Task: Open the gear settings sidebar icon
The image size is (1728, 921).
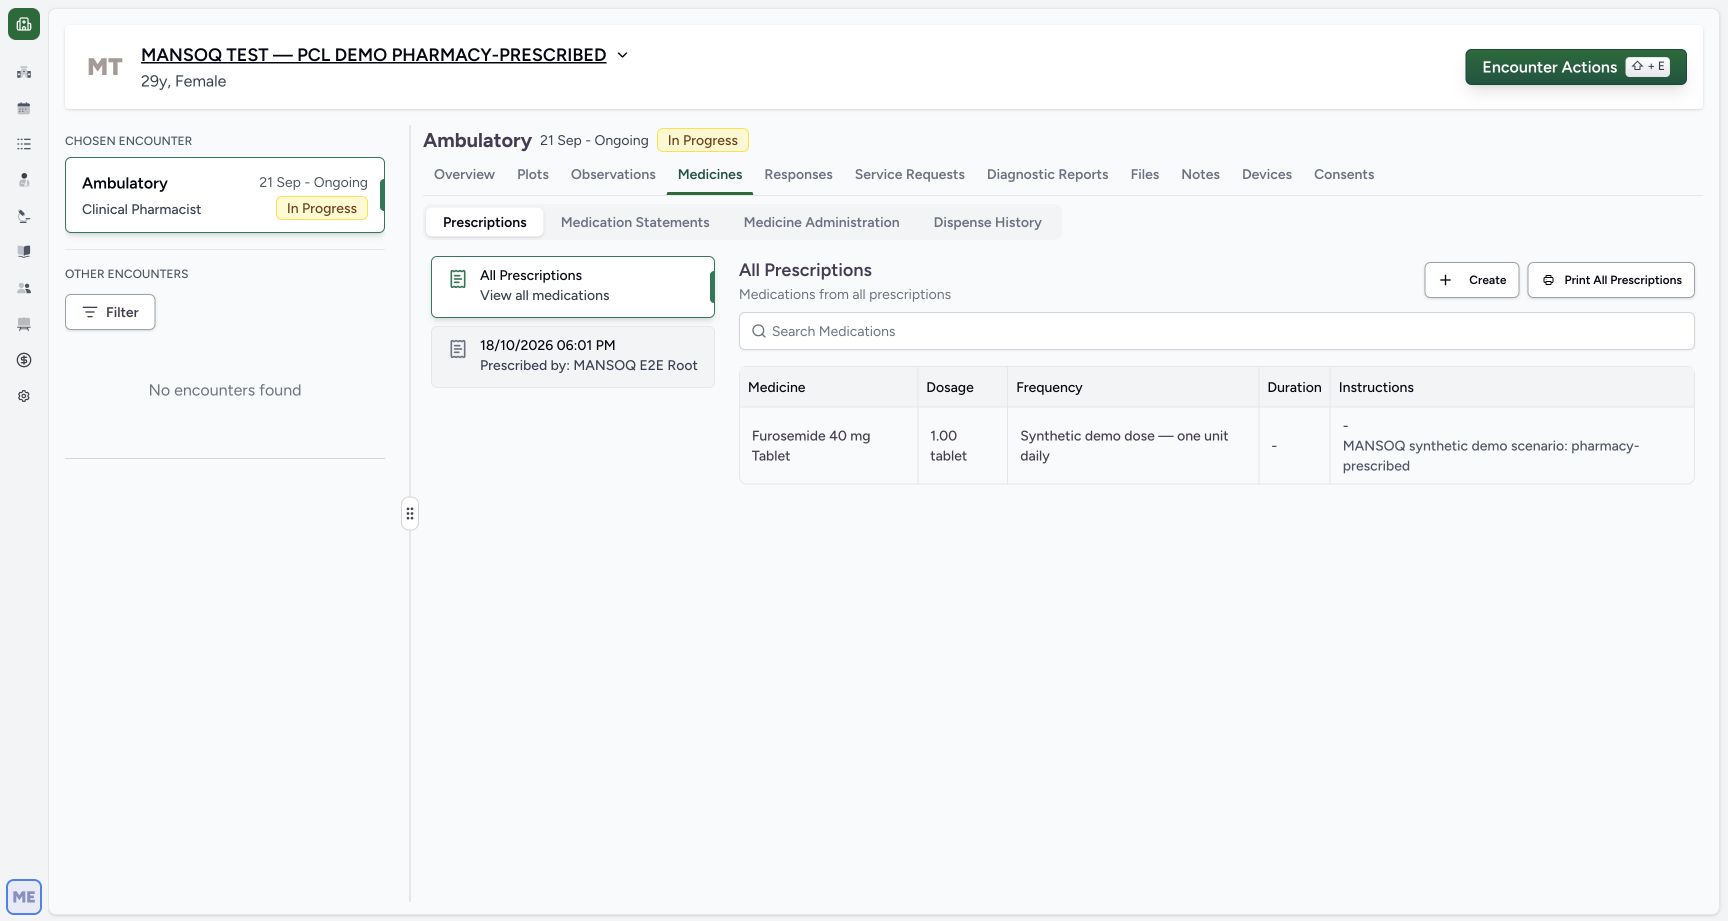Action: click(x=24, y=396)
